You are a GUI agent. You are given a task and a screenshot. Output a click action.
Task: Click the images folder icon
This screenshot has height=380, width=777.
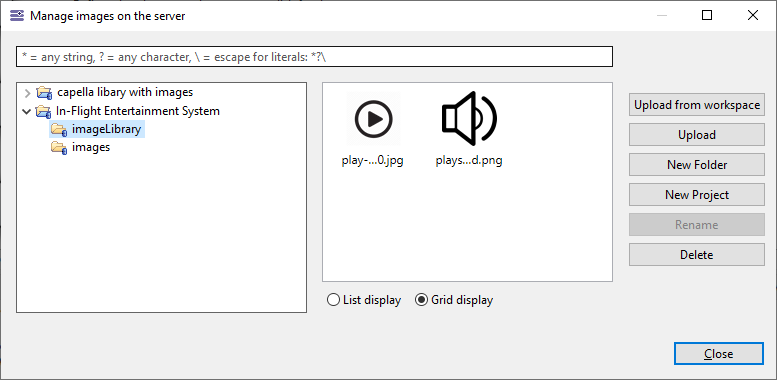pos(59,148)
